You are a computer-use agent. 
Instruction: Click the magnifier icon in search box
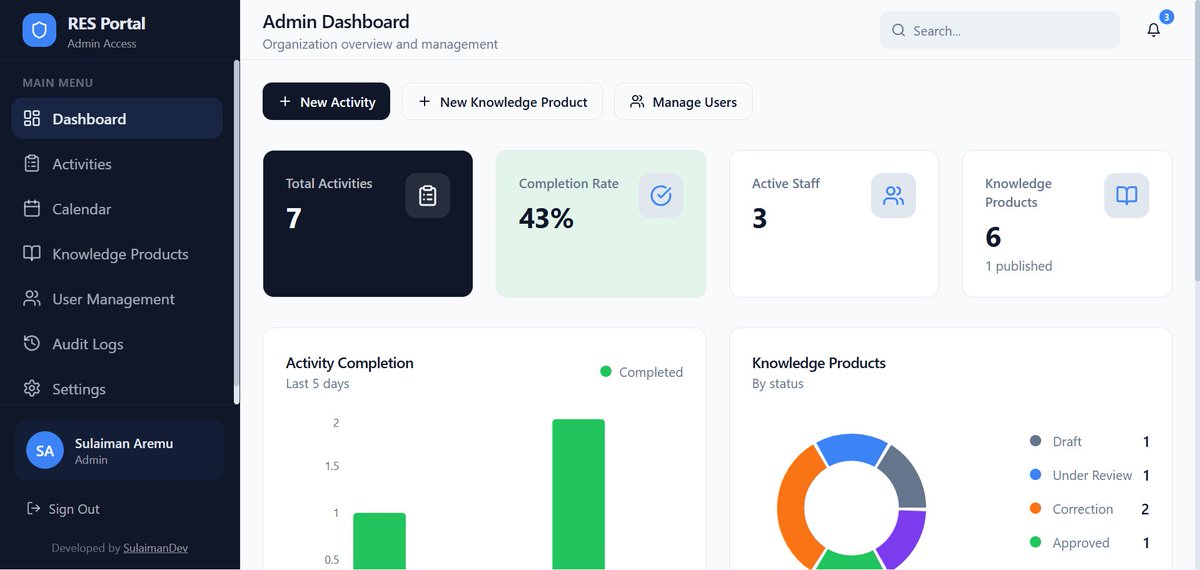coord(898,30)
